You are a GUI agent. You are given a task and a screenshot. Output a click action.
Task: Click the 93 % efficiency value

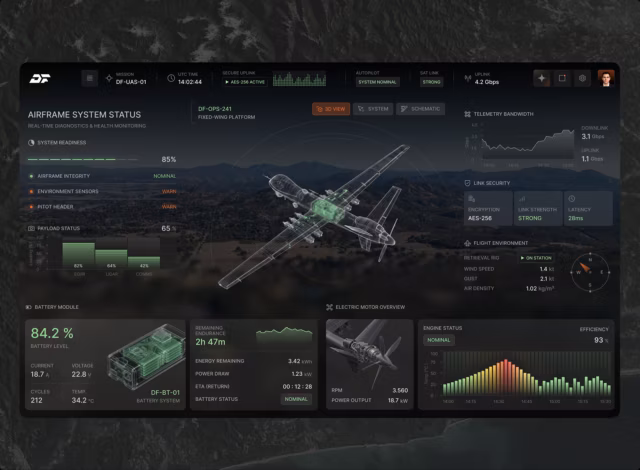[x=601, y=340]
